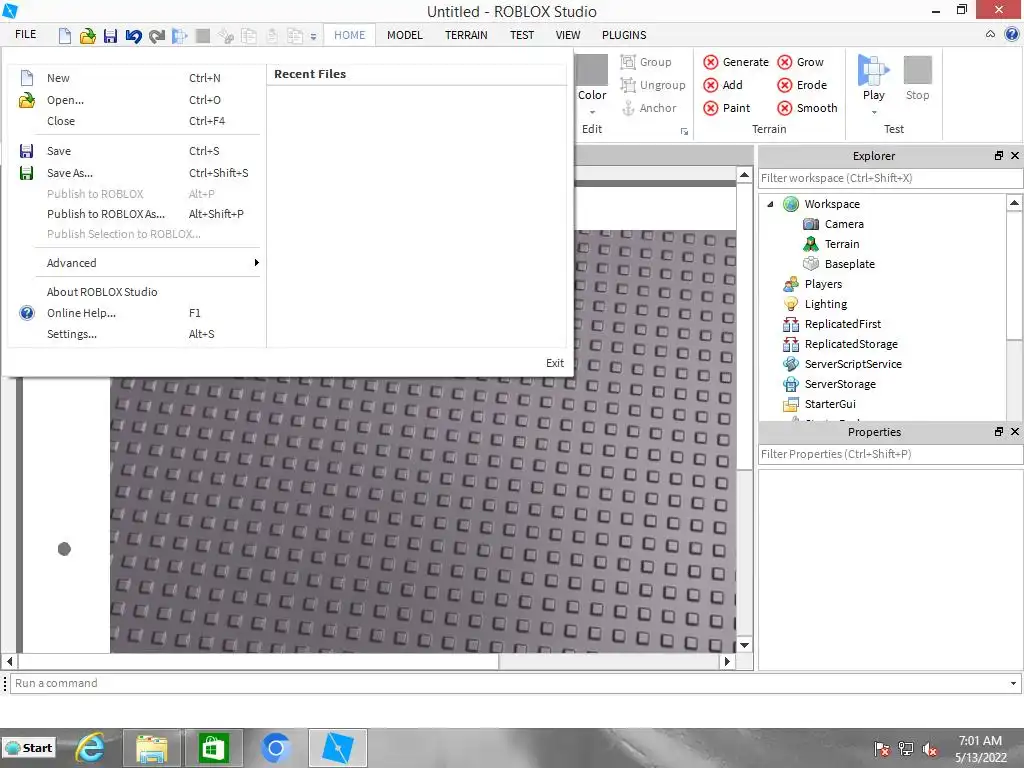Click the Duplicate icon in quick access toolbar
Image resolution: width=1024 pixels, height=768 pixels.
click(x=295, y=35)
